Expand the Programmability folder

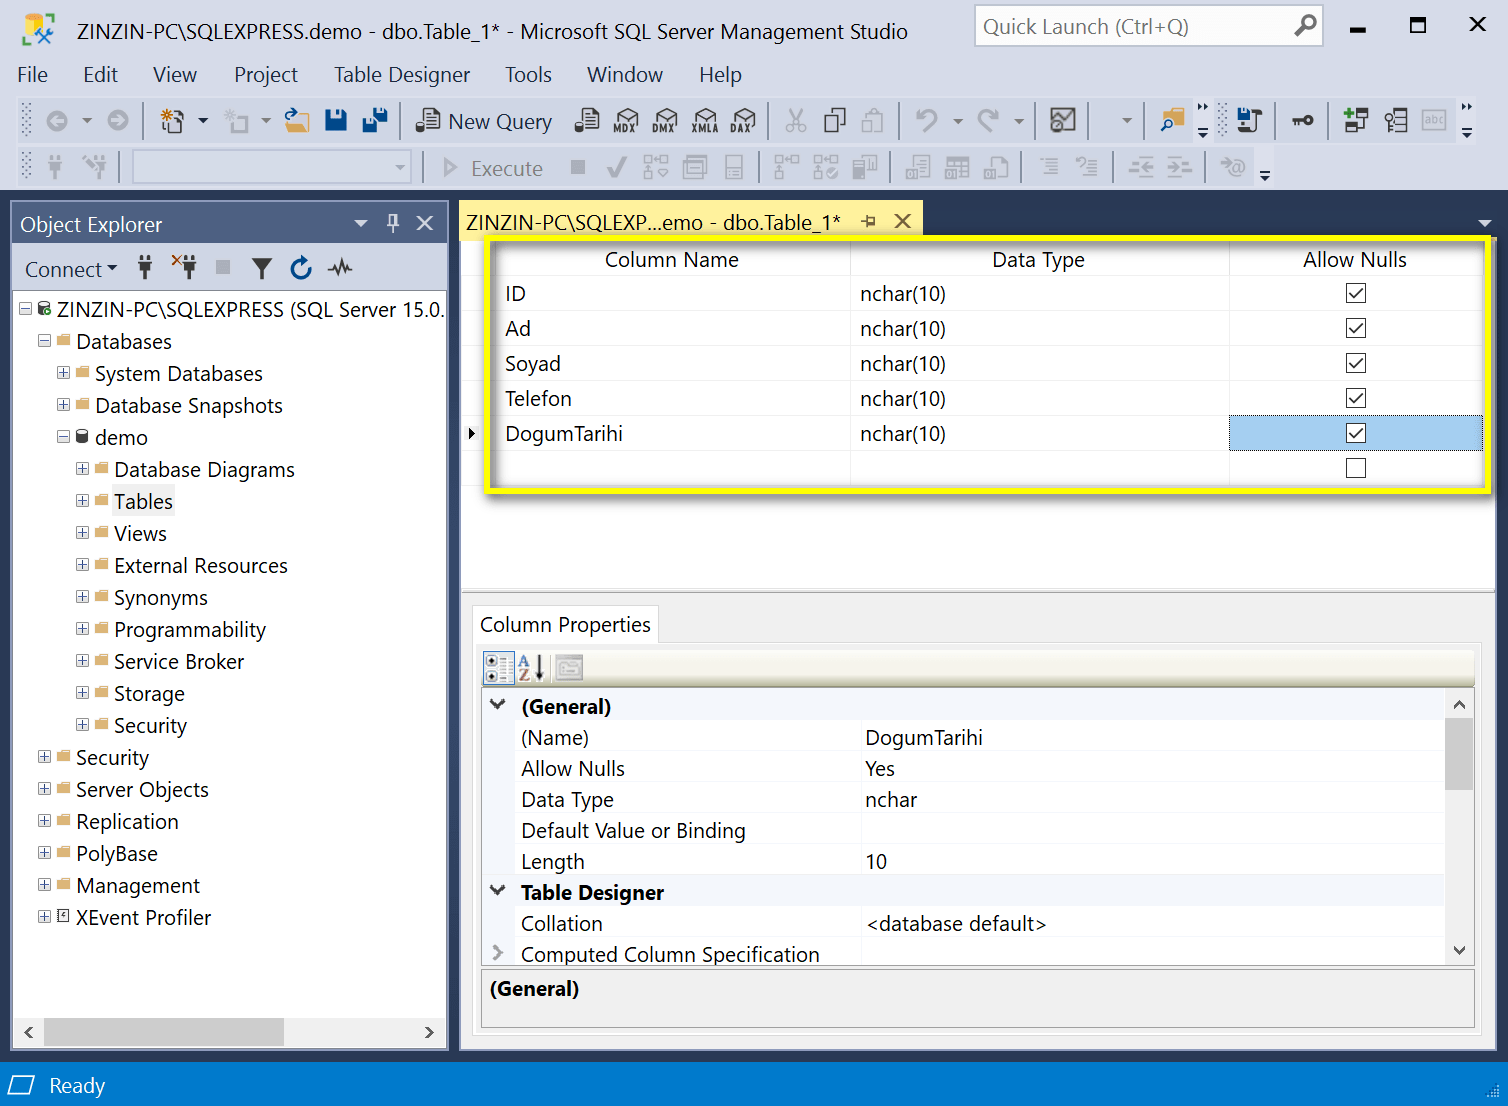[x=82, y=629]
